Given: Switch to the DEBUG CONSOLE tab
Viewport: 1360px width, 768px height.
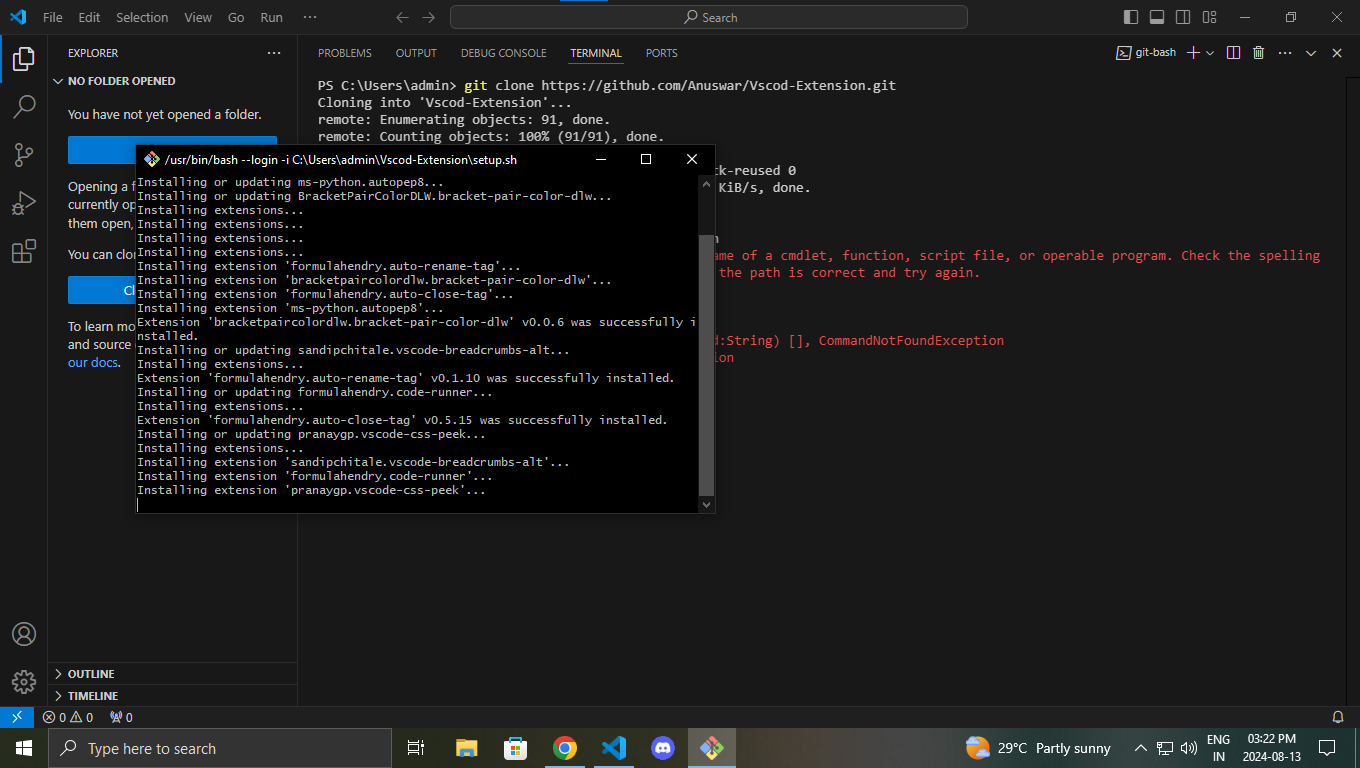Looking at the screenshot, I should 503,53.
